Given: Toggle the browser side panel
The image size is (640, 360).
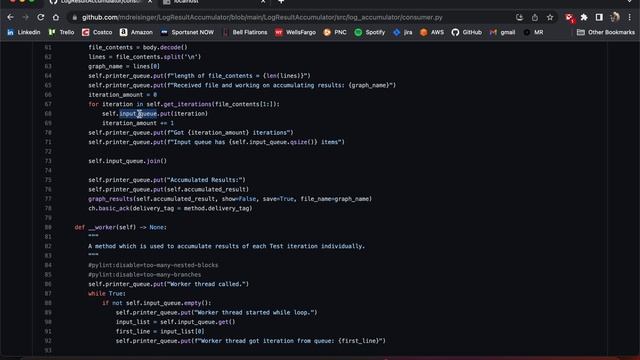Looking at the screenshot, I should click(599, 17).
